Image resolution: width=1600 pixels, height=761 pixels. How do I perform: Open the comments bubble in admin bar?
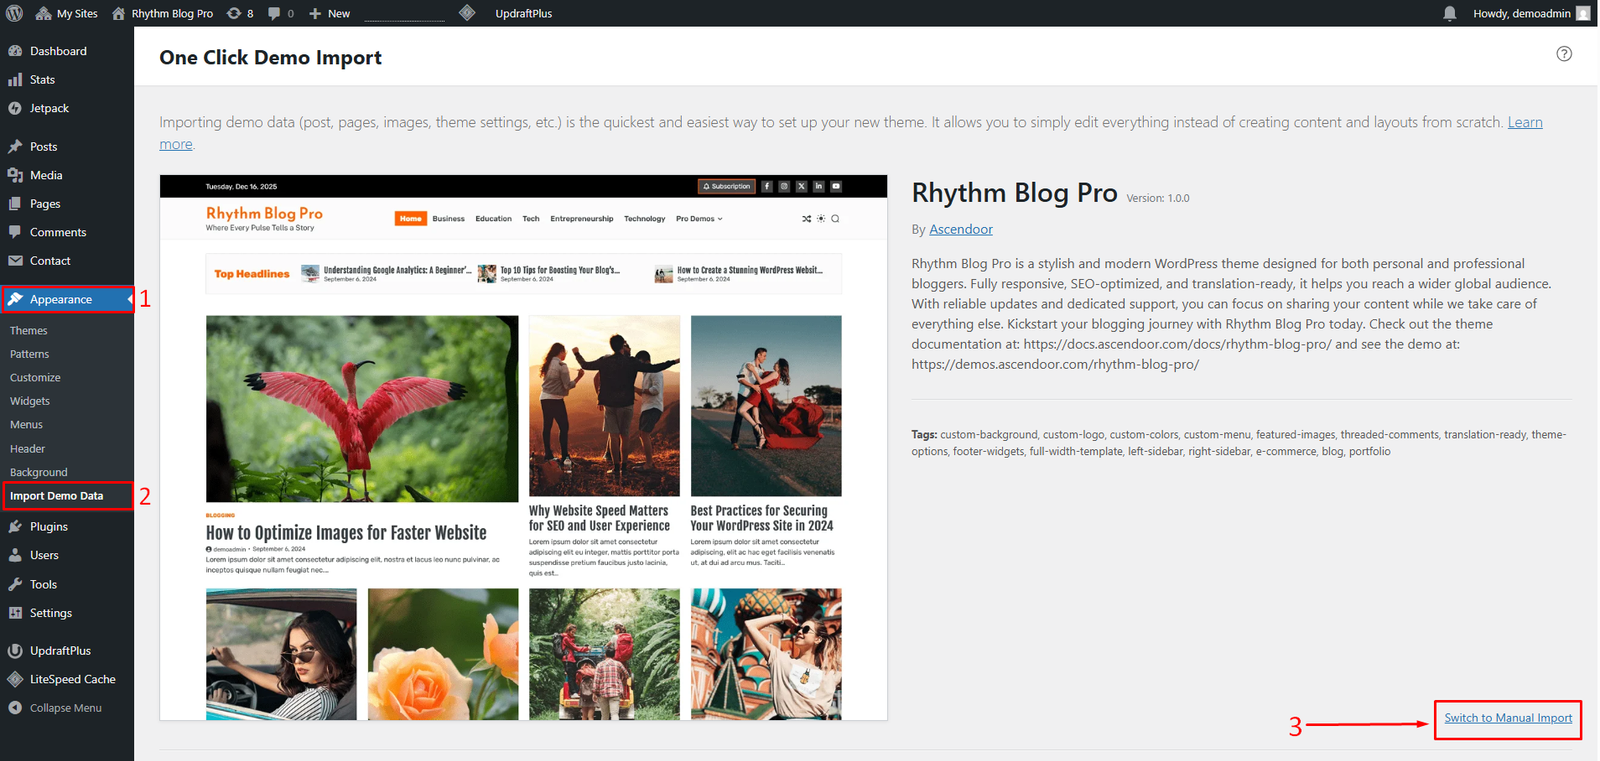tap(280, 13)
